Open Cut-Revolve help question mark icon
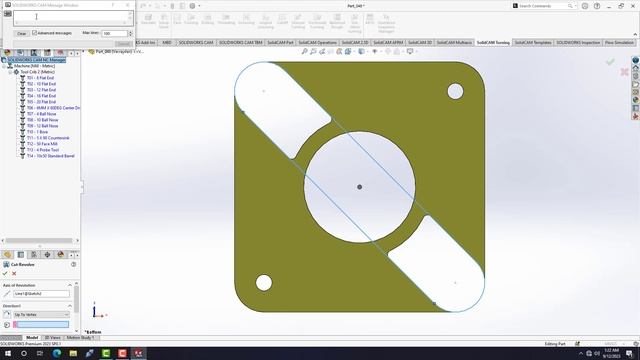Screen dimensions: 640x360 click(x=73, y=264)
